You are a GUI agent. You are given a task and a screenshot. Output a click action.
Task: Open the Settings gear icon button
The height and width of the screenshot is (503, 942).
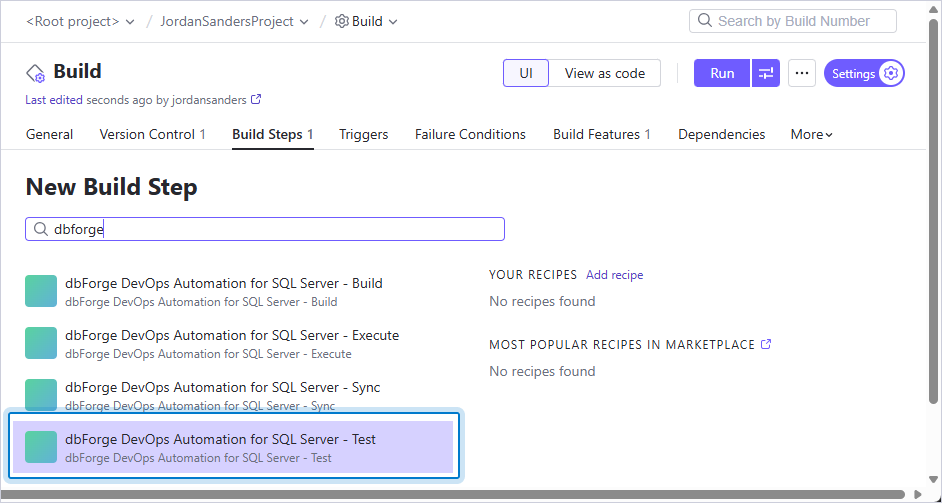(891, 73)
